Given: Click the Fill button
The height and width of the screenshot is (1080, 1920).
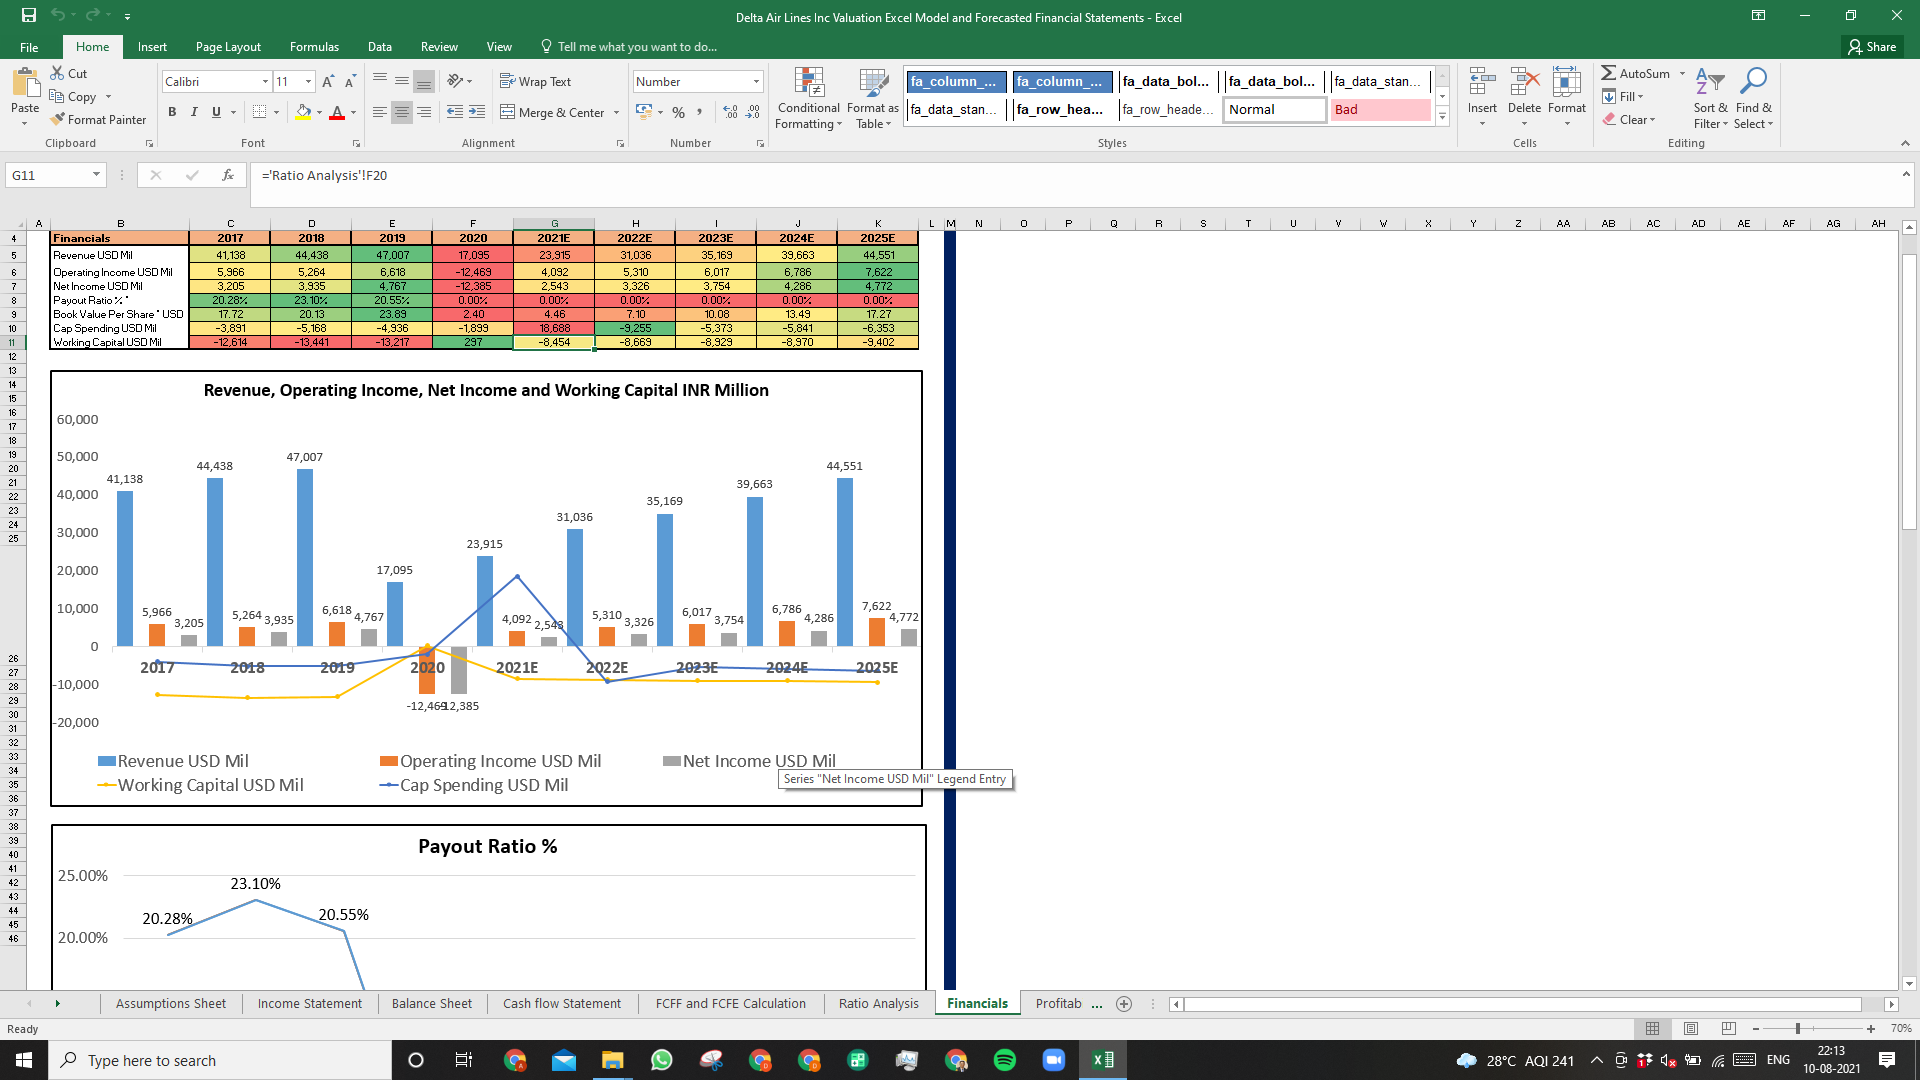Looking at the screenshot, I should point(1624,96).
